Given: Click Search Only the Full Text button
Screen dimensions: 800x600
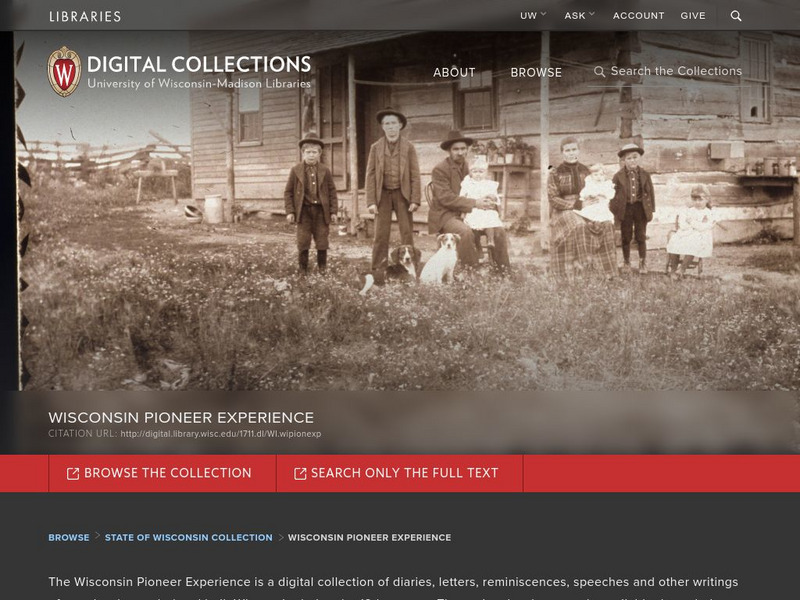Looking at the screenshot, I should tap(399, 473).
